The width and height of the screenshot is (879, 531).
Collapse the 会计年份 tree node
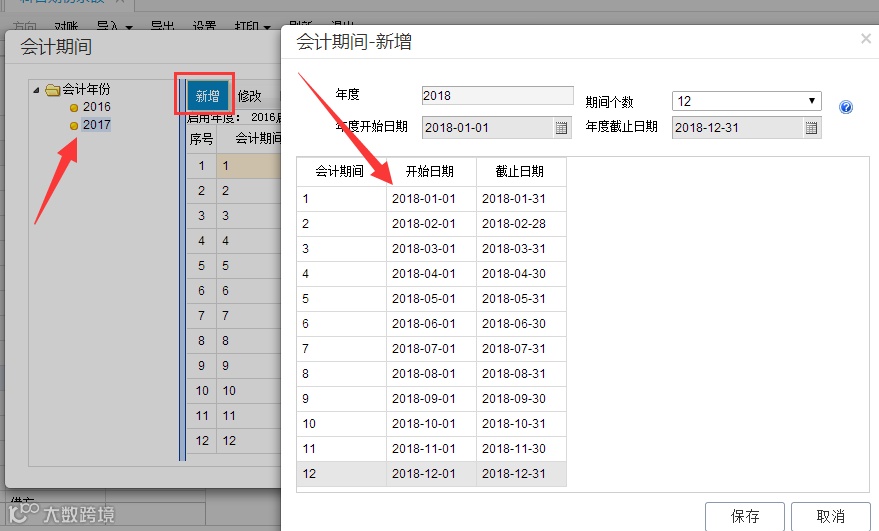(36, 90)
